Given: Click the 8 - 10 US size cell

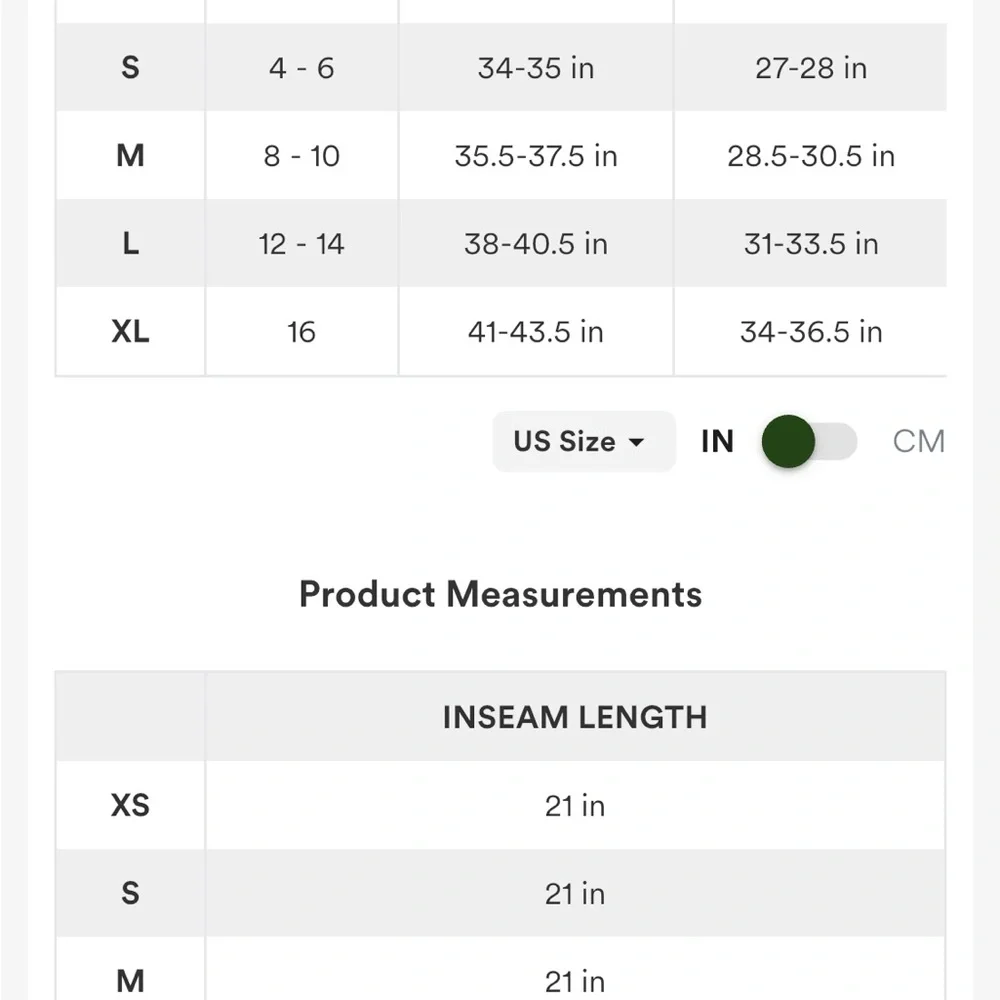Looking at the screenshot, I should [301, 156].
